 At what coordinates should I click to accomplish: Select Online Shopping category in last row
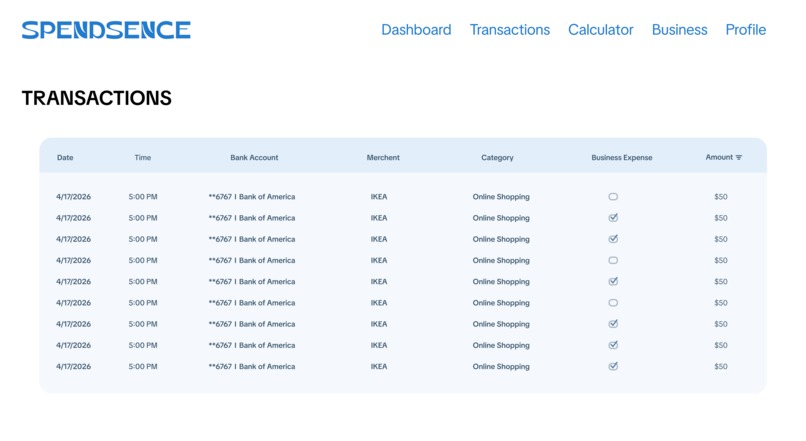pos(501,366)
